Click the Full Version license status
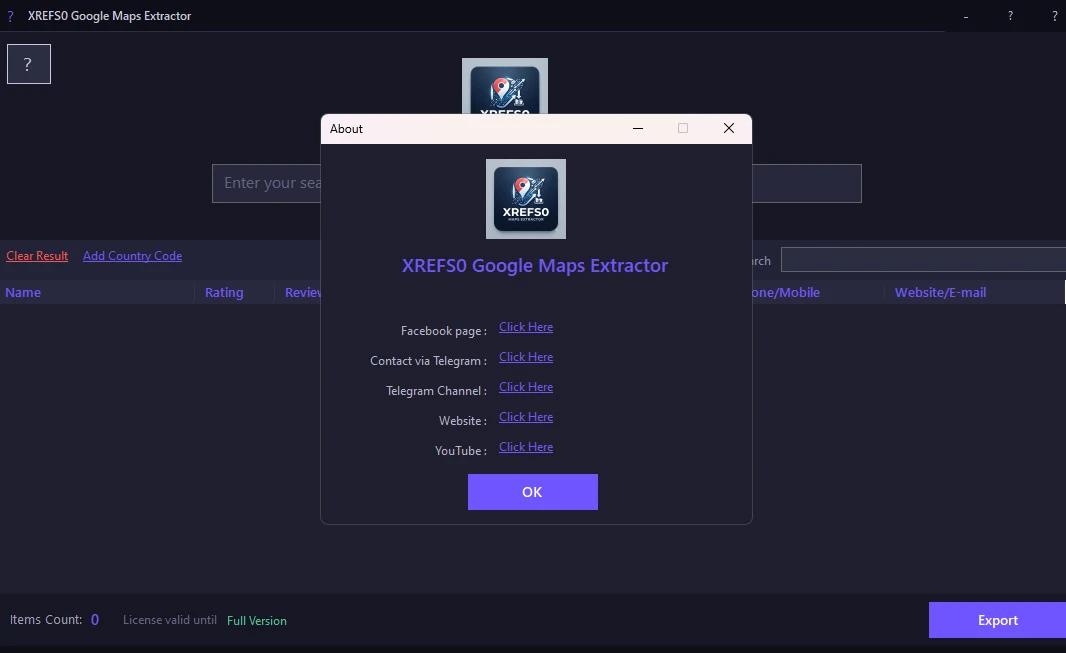This screenshot has width=1066, height=653. (x=257, y=620)
